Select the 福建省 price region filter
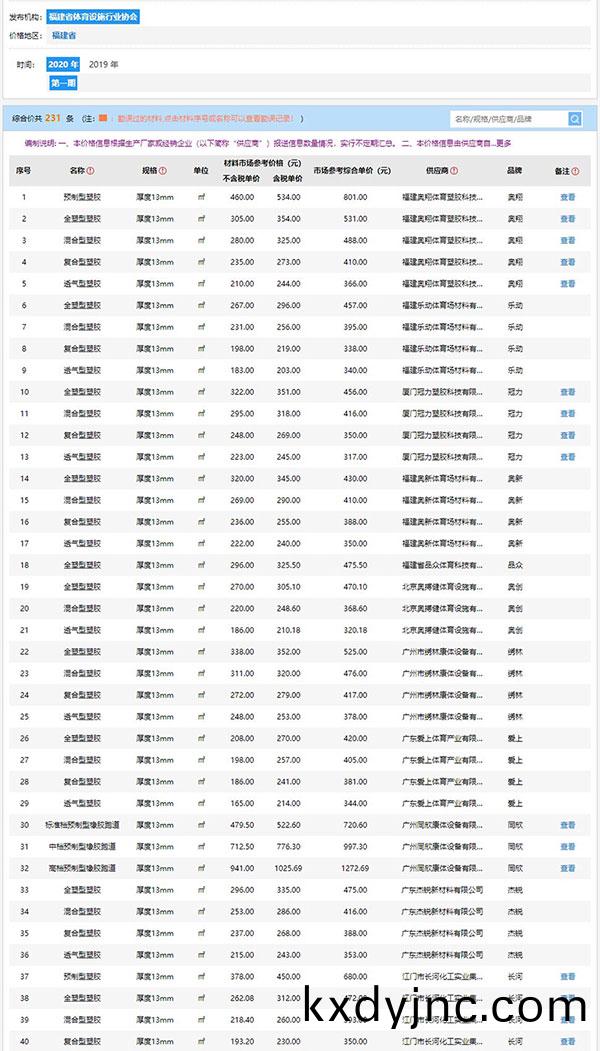Screen dimensions: 600x1051 (64, 35)
